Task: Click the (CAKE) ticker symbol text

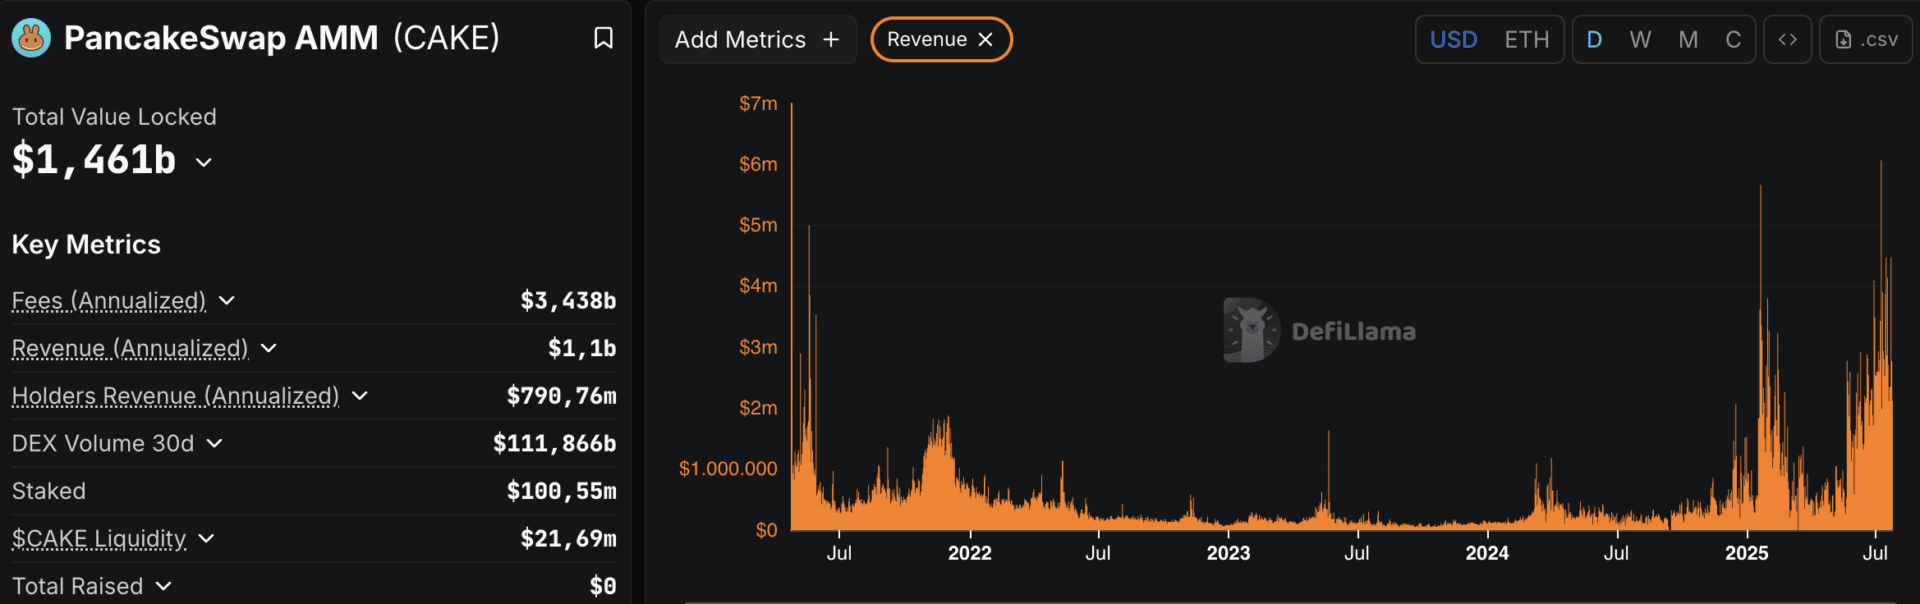Action: tap(446, 38)
